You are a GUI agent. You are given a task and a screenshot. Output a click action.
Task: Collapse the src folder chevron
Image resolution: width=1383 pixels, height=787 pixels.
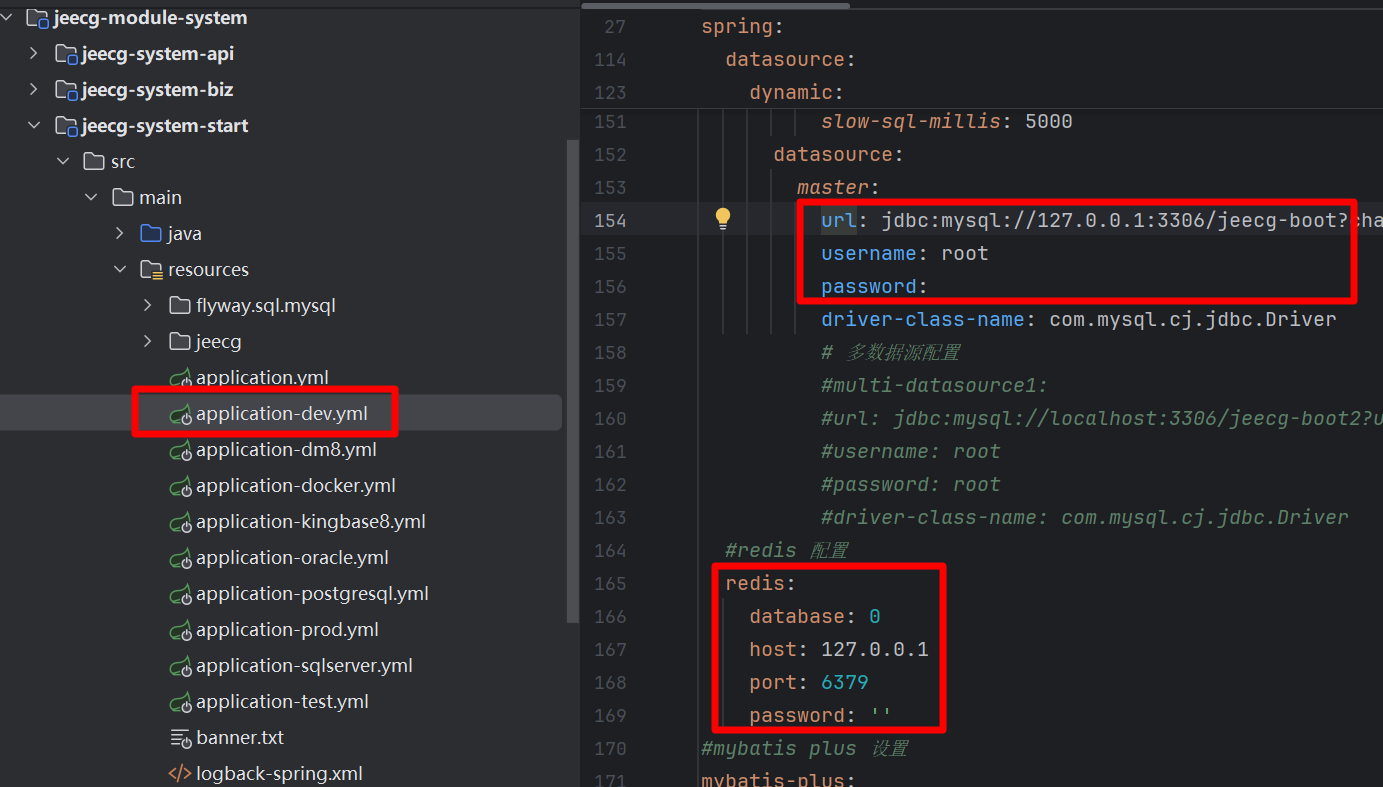(x=63, y=162)
